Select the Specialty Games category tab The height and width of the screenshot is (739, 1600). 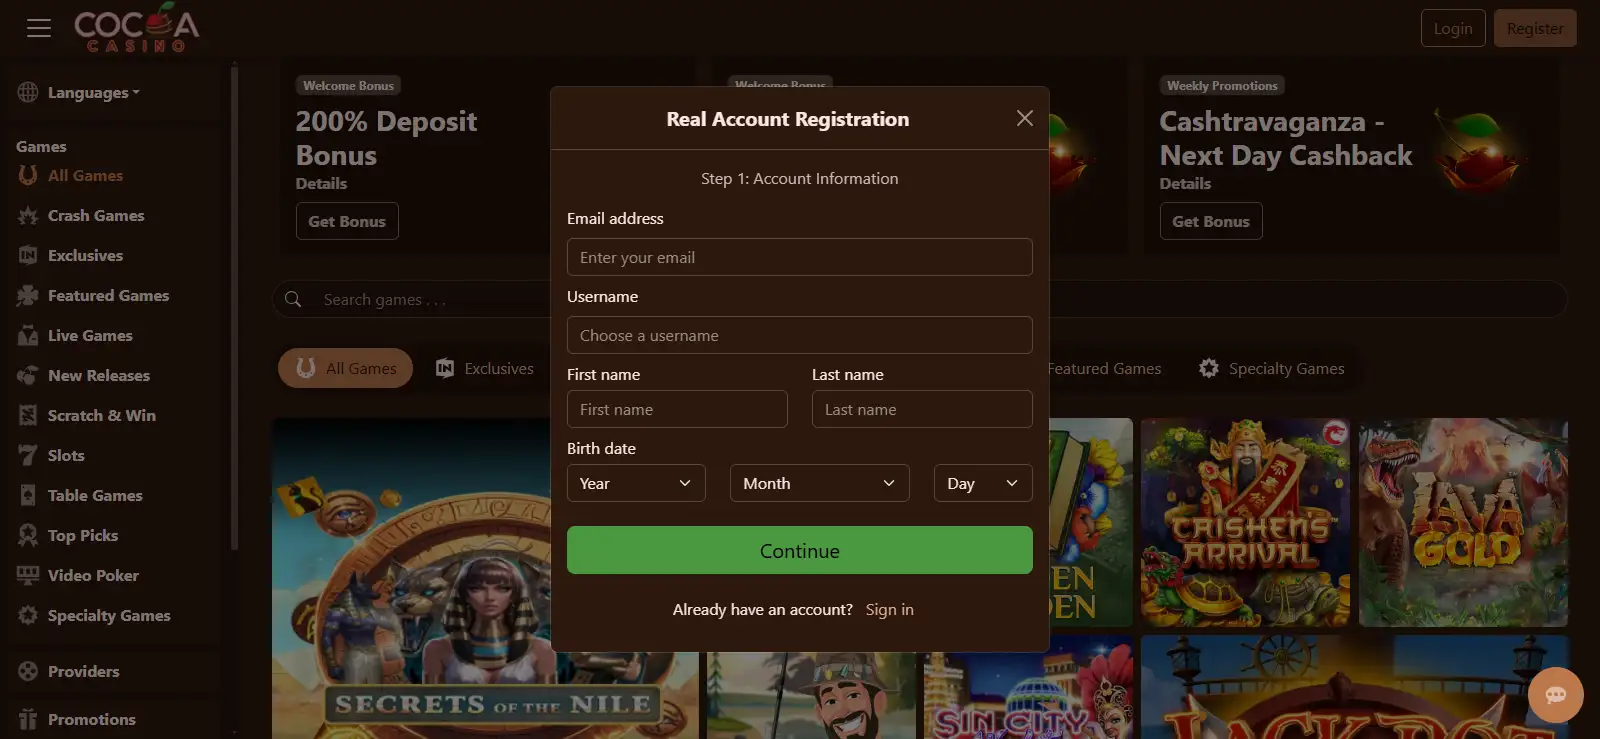click(1272, 368)
